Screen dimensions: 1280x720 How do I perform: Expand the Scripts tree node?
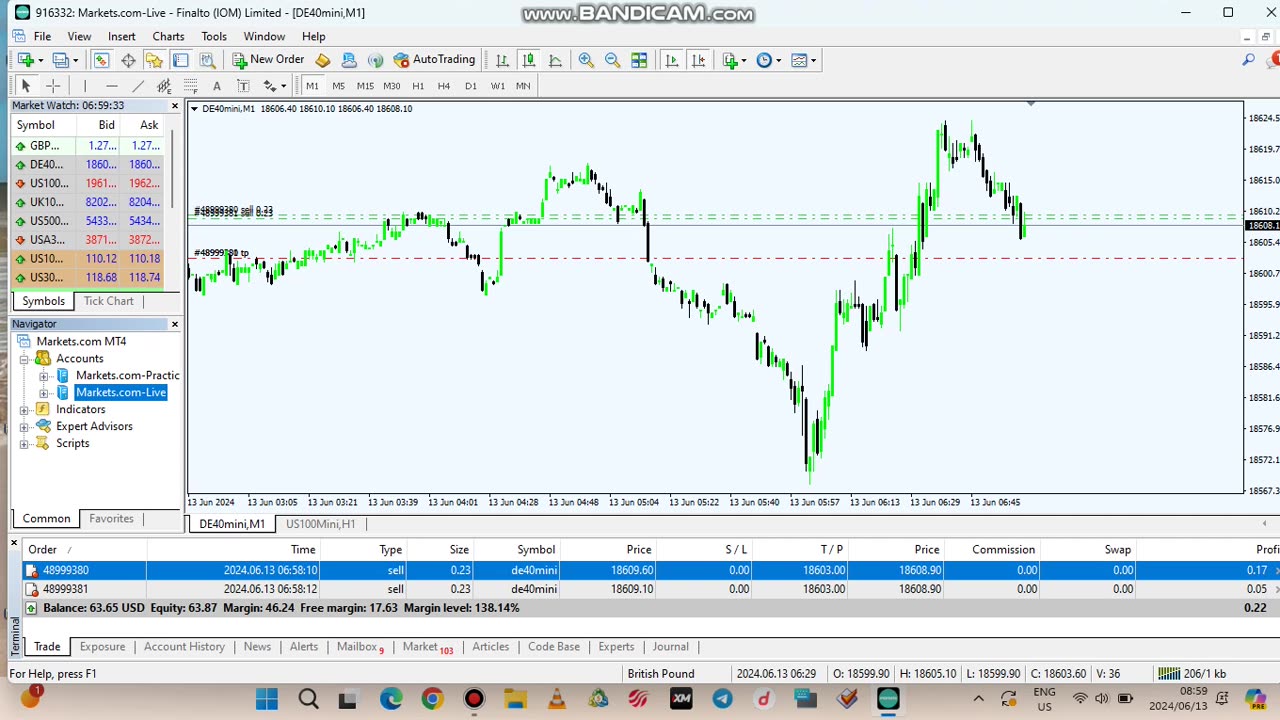pyautogui.click(x=24, y=444)
